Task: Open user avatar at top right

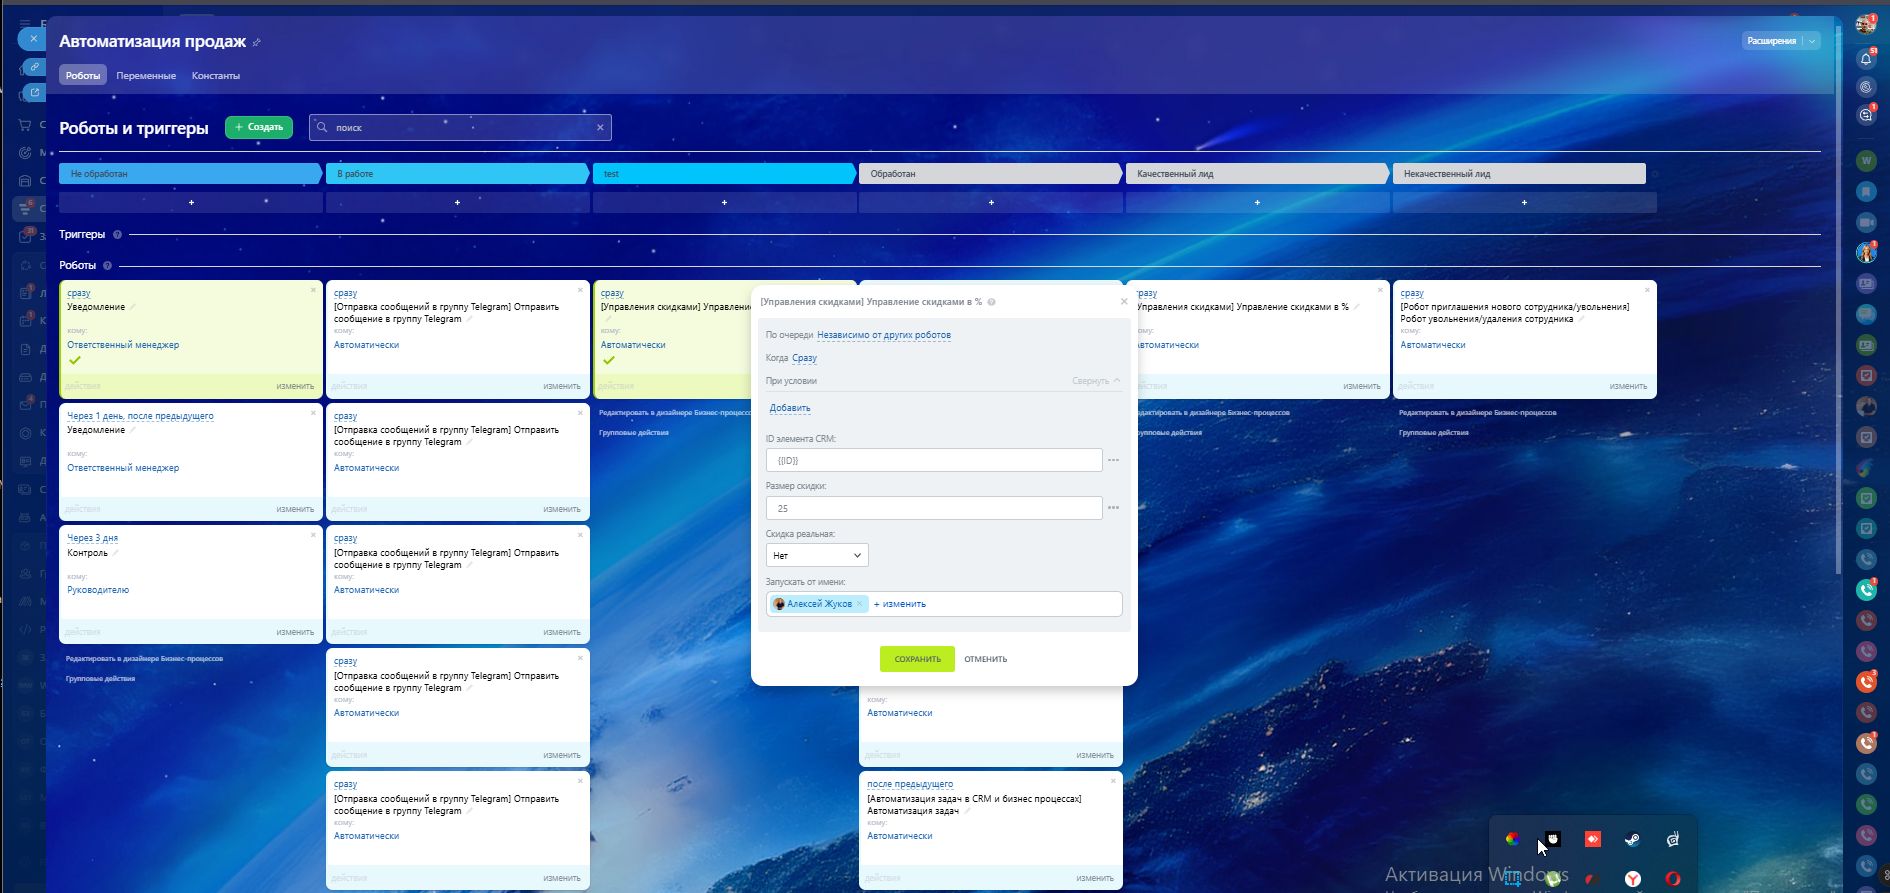Action: coord(1865,25)
